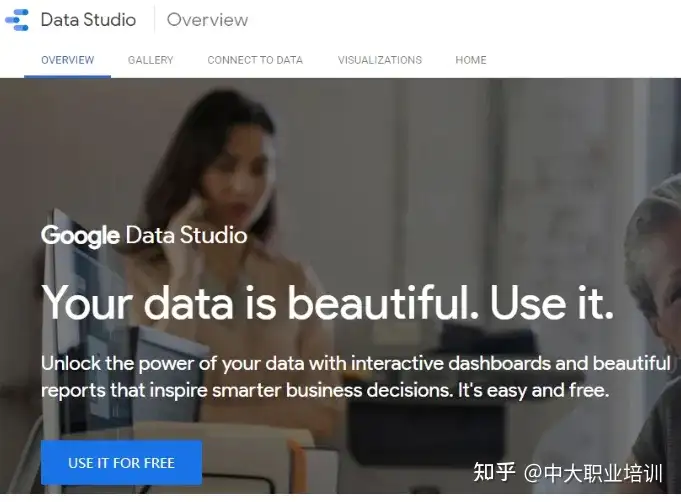Open the CONNECT TO DATA tab

tap(255, 60)
